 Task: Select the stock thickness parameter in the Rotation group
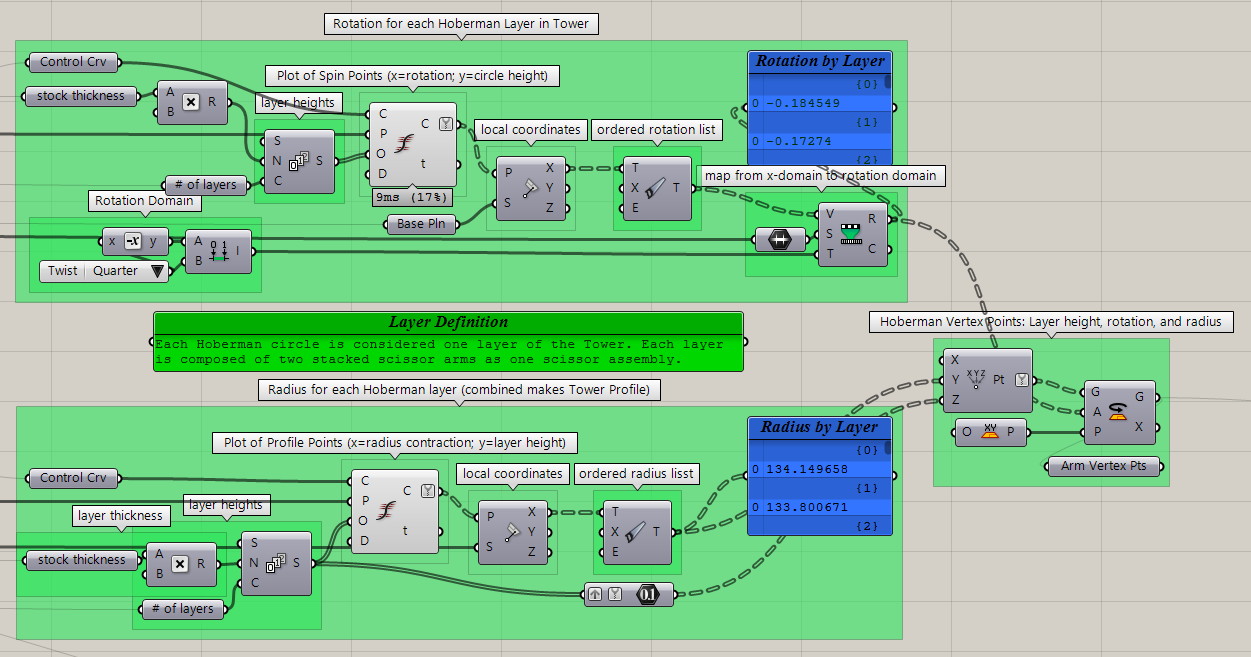point(80,96)
